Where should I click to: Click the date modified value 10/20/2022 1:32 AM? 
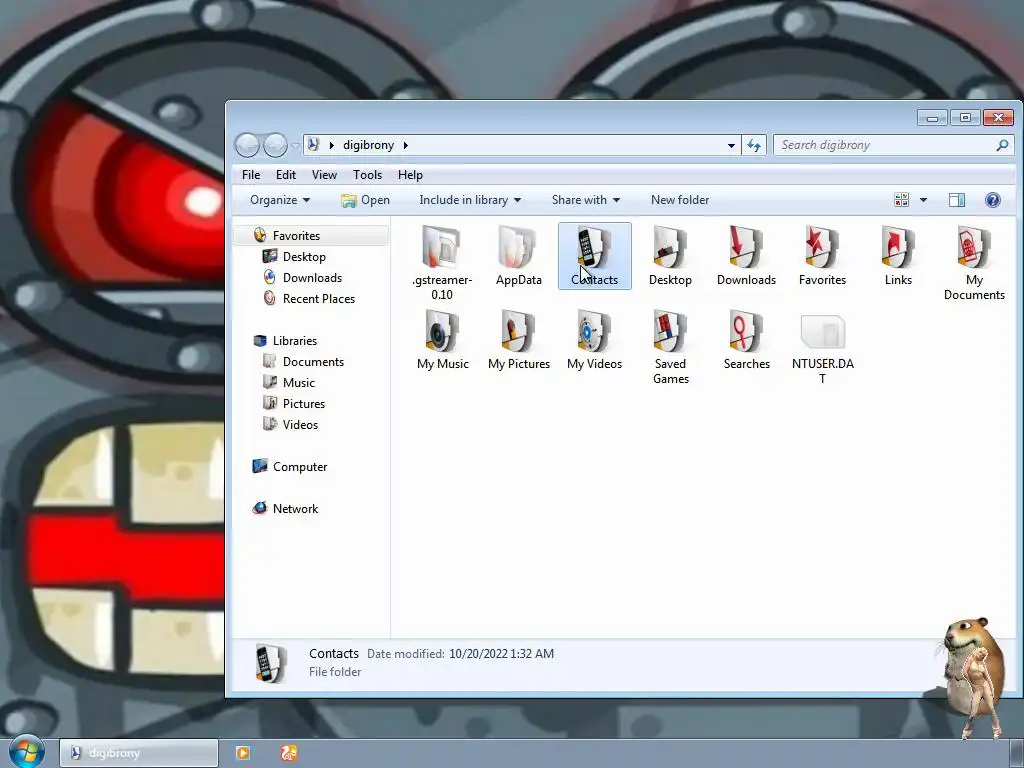pyautogui.click(x=502, y=654)
